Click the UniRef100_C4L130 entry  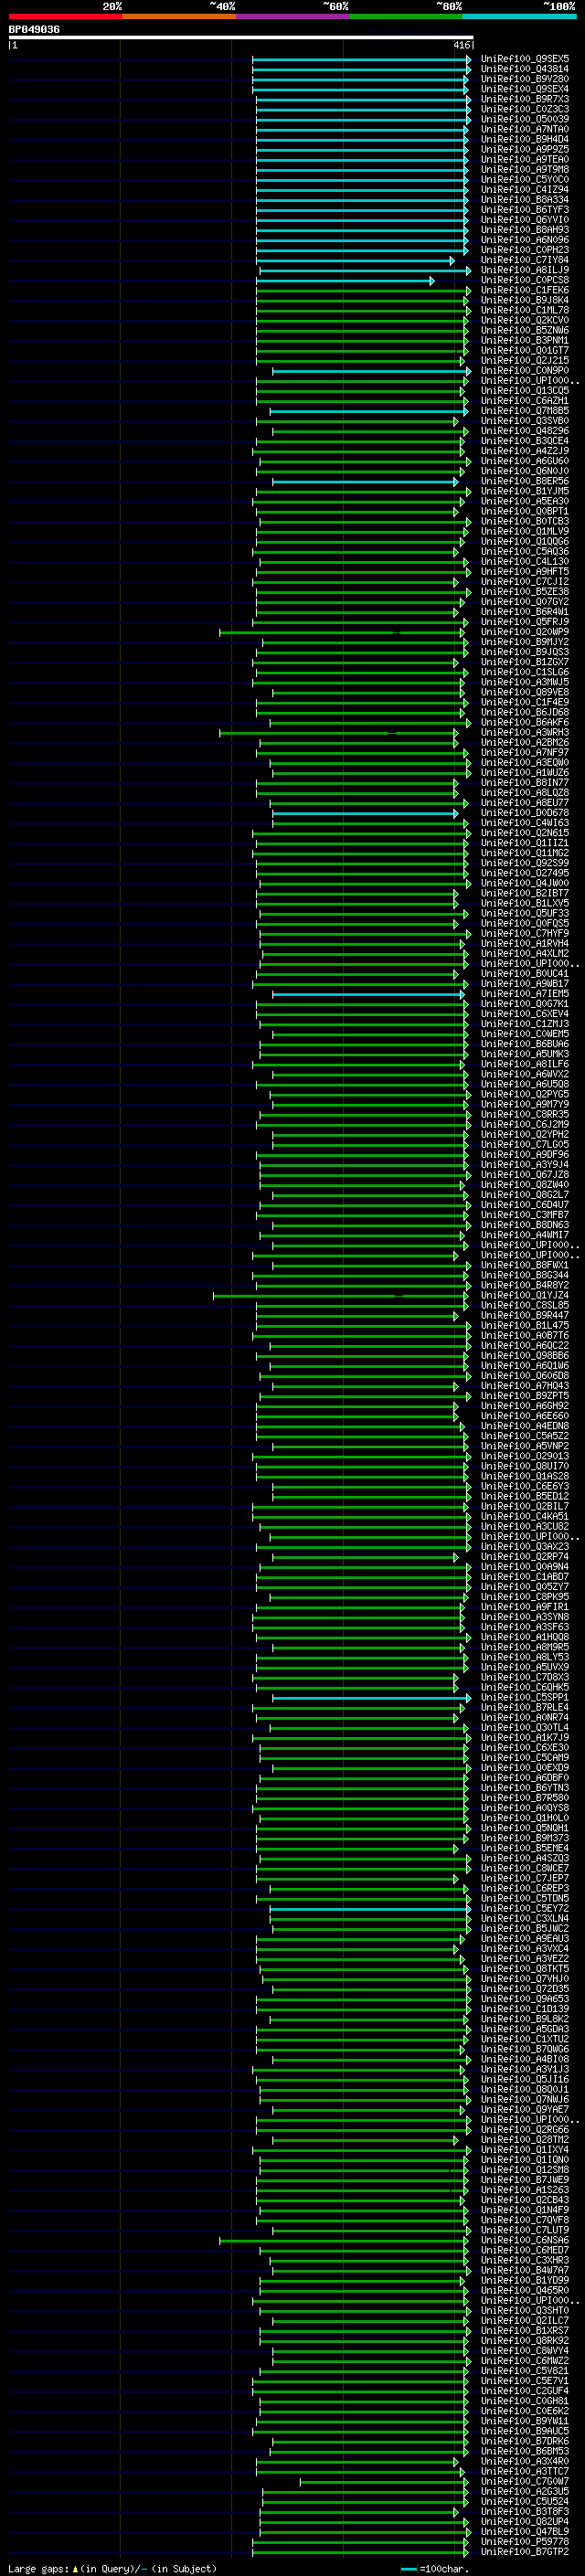(525, 561)
